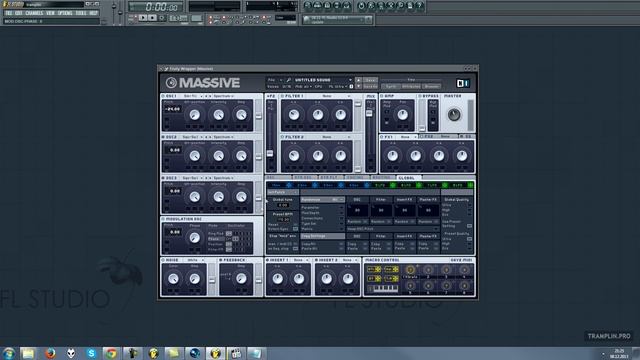Viewport: 640px width, 360px height.
Task: Click the Master volume knob
Action: 454,115
